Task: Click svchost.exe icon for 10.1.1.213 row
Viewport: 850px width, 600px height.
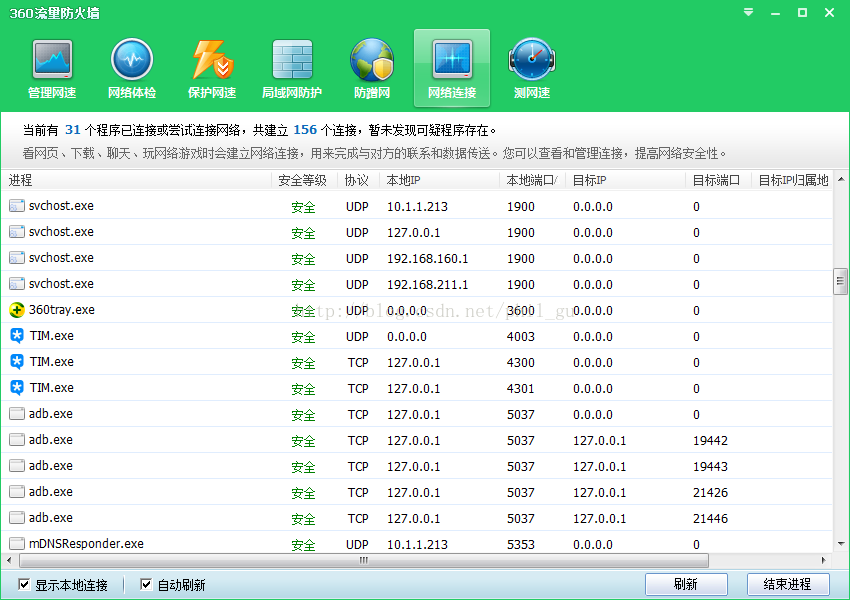Action: (x=17, y=206)
